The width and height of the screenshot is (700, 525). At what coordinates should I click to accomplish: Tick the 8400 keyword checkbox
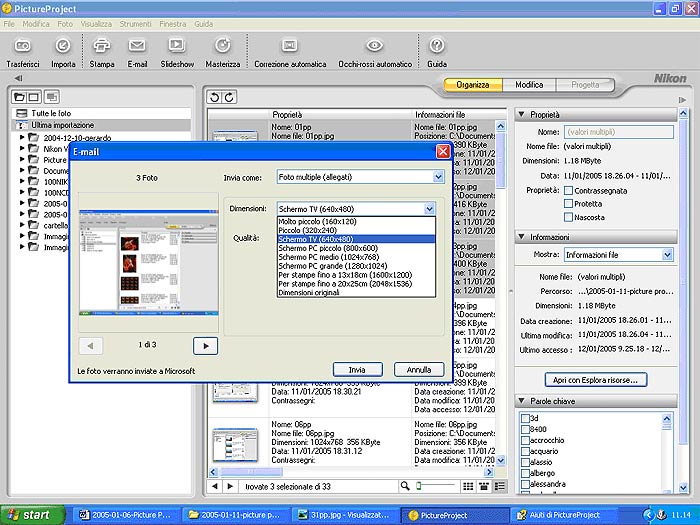(525, 429)
